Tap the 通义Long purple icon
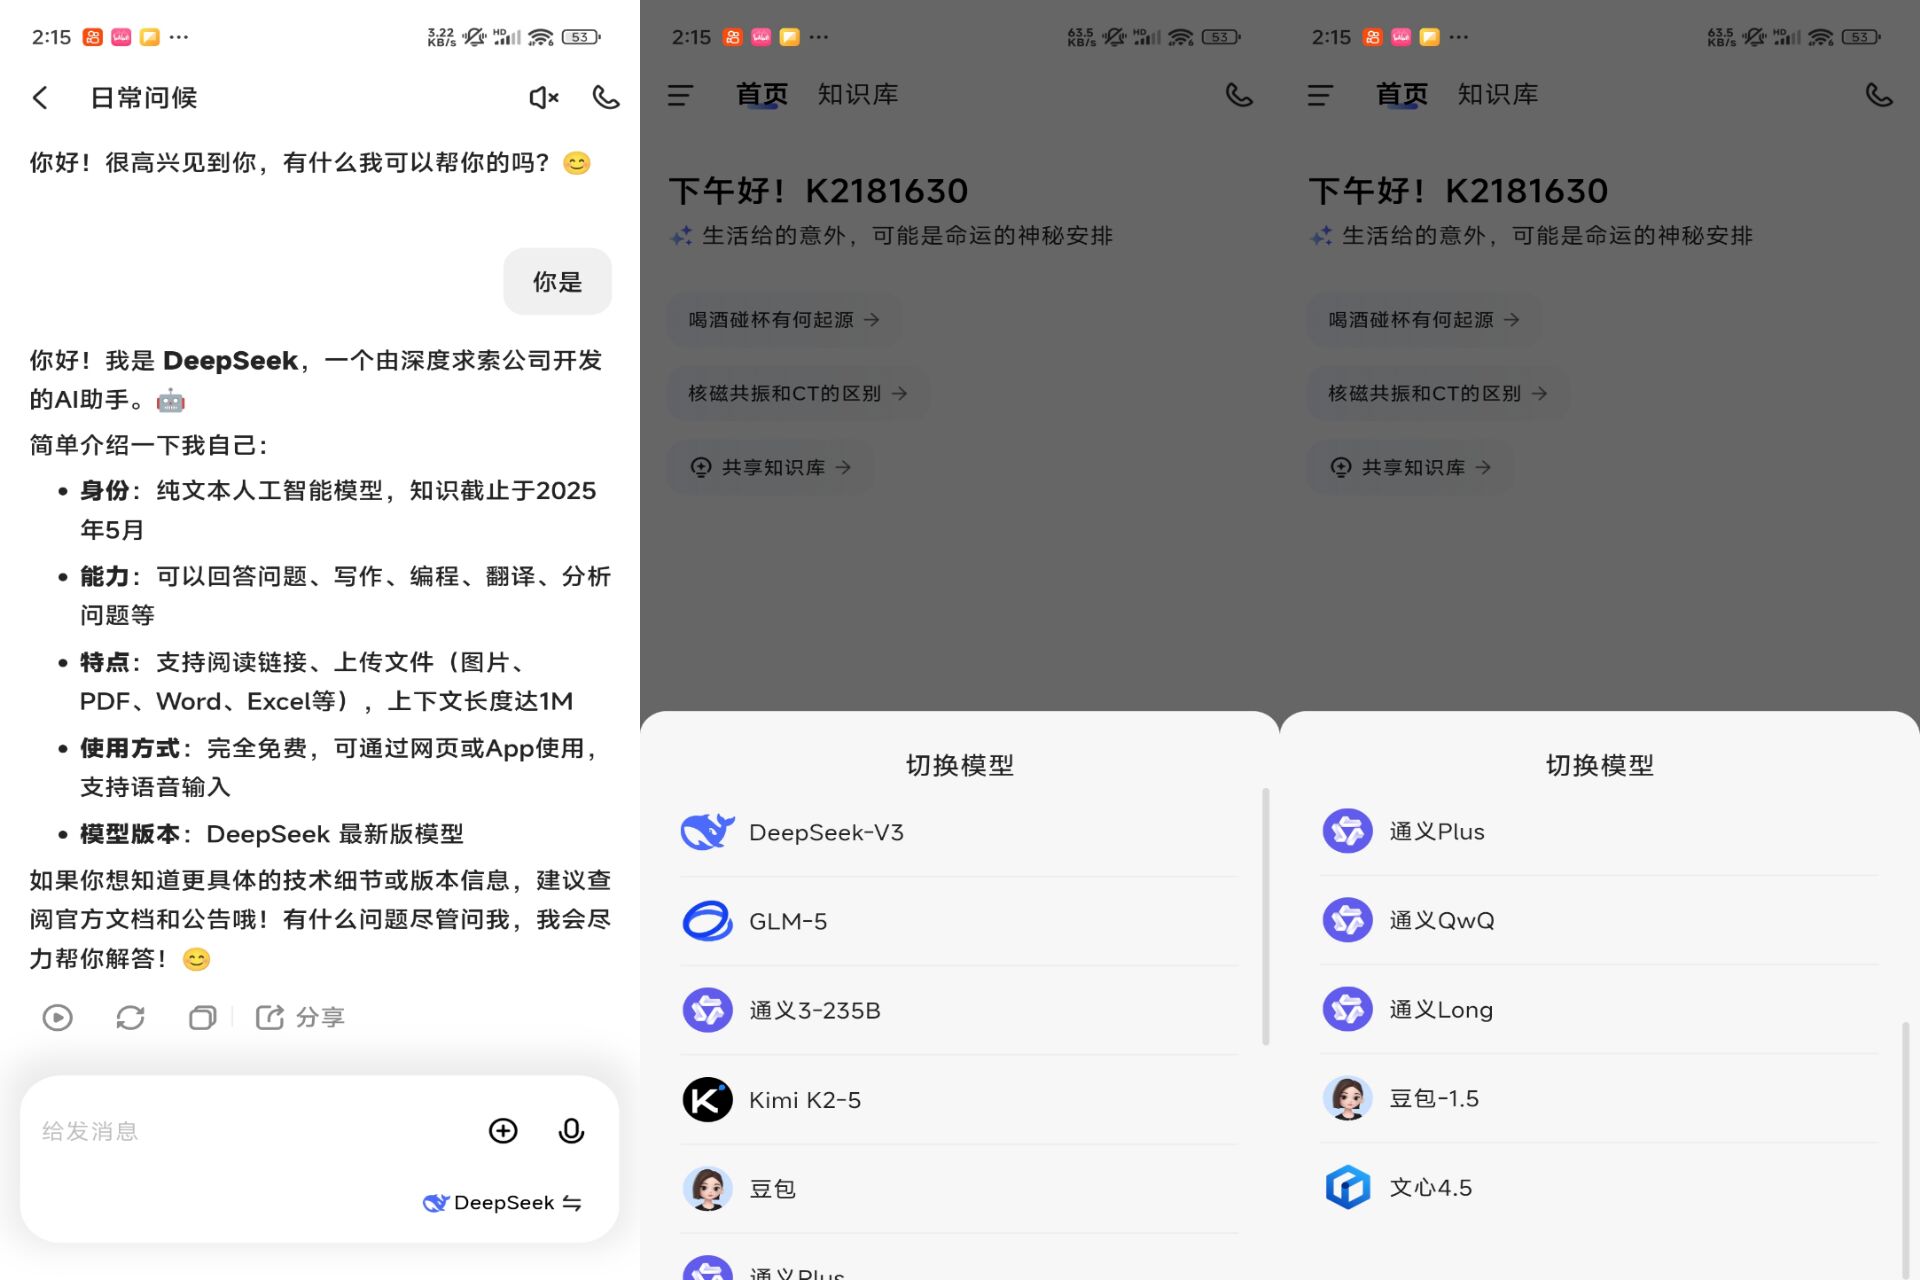This screenshot has height=1280, width=1920. pyautogui.click(x=1347, y=1009)
